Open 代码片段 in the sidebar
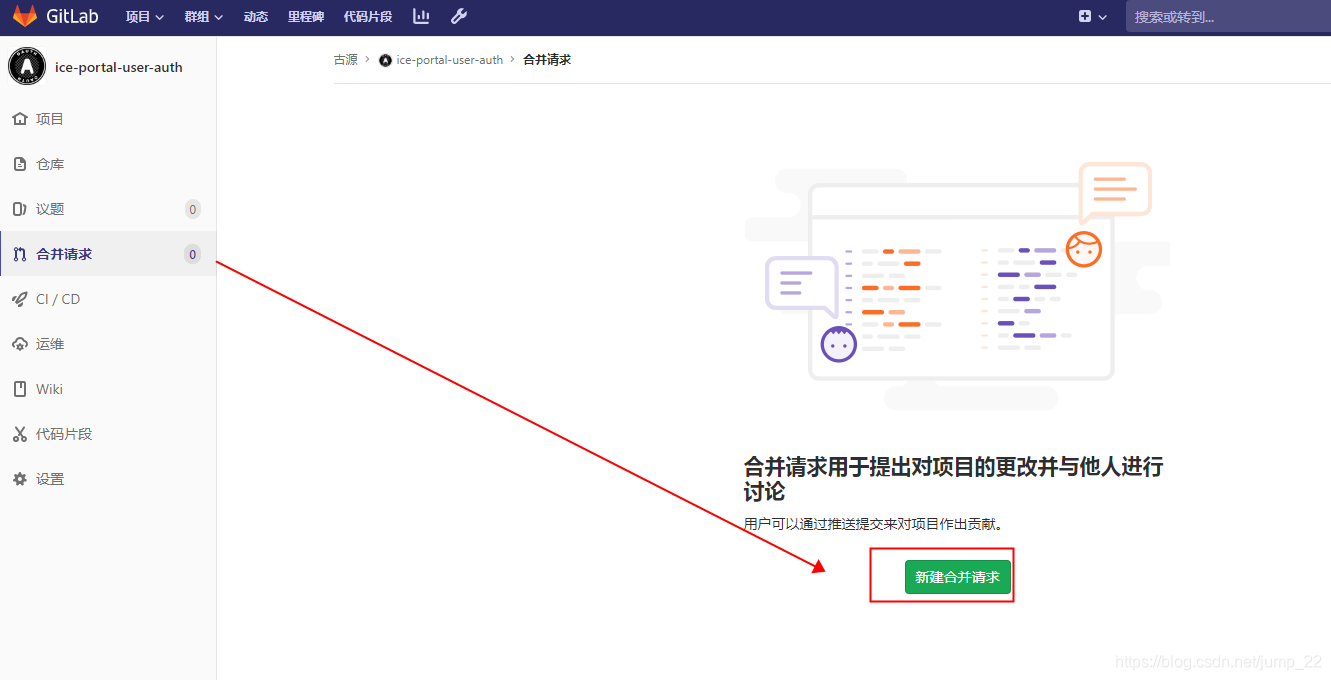This screenshot has height=680, width=1331. coord(63,433)
